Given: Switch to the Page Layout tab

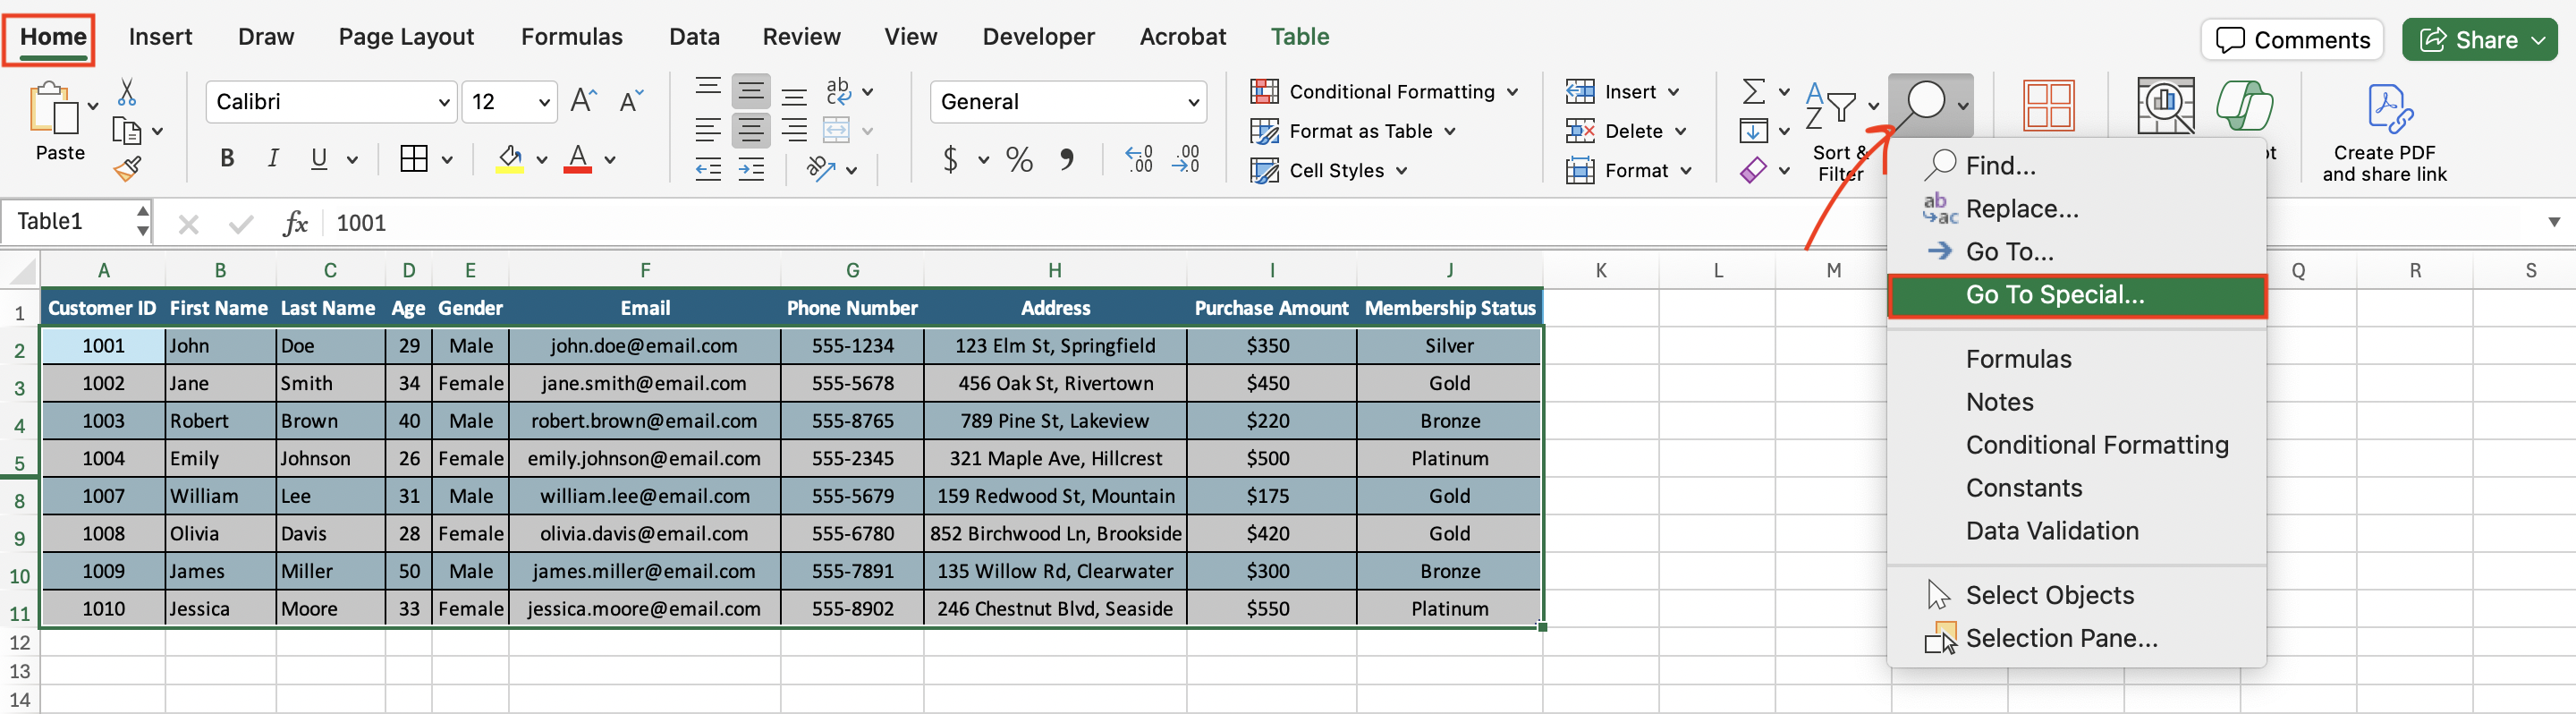Looking at the screenshot, I should click(406, 37).
